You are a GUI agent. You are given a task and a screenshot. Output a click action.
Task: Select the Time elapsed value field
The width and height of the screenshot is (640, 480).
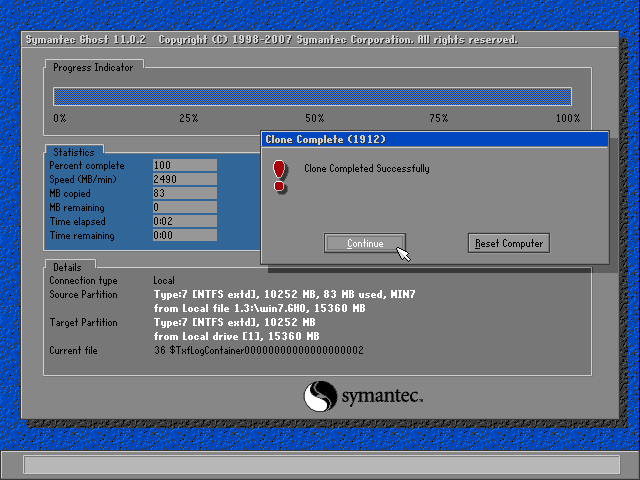pyautogui.click(x=184, y=221)
